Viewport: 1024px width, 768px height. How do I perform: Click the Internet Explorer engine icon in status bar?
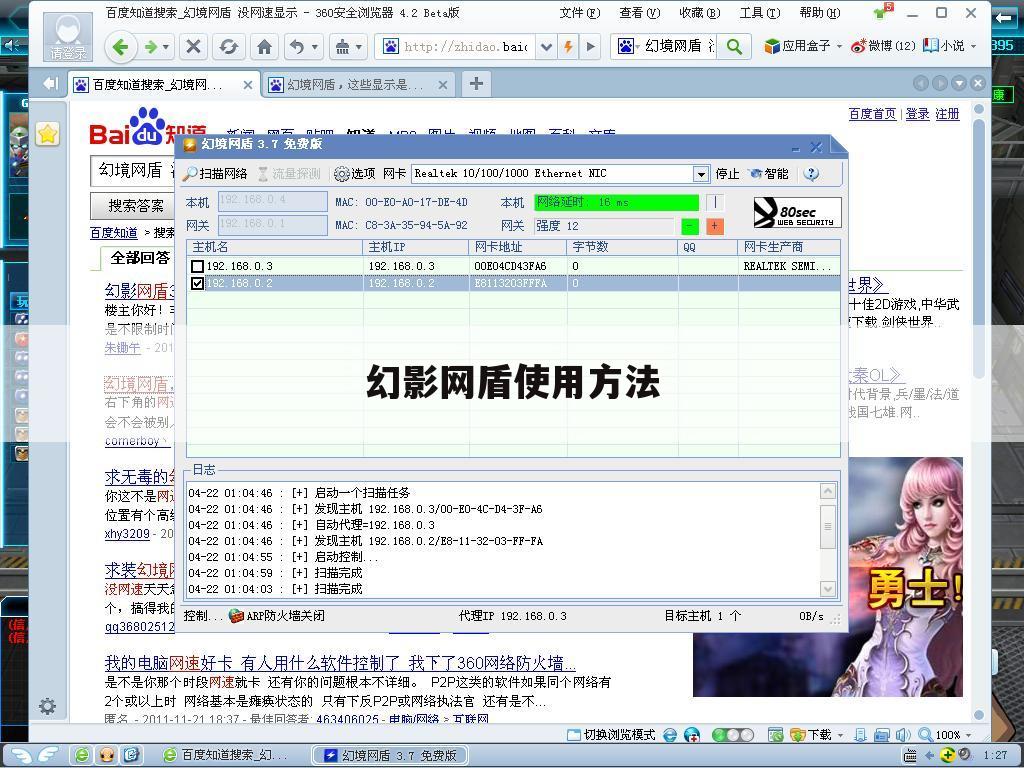point(670,735)
